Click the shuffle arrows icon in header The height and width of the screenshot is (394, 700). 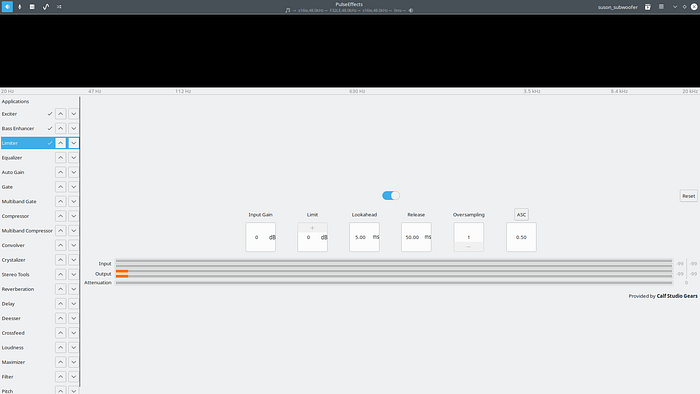point(59,7)
